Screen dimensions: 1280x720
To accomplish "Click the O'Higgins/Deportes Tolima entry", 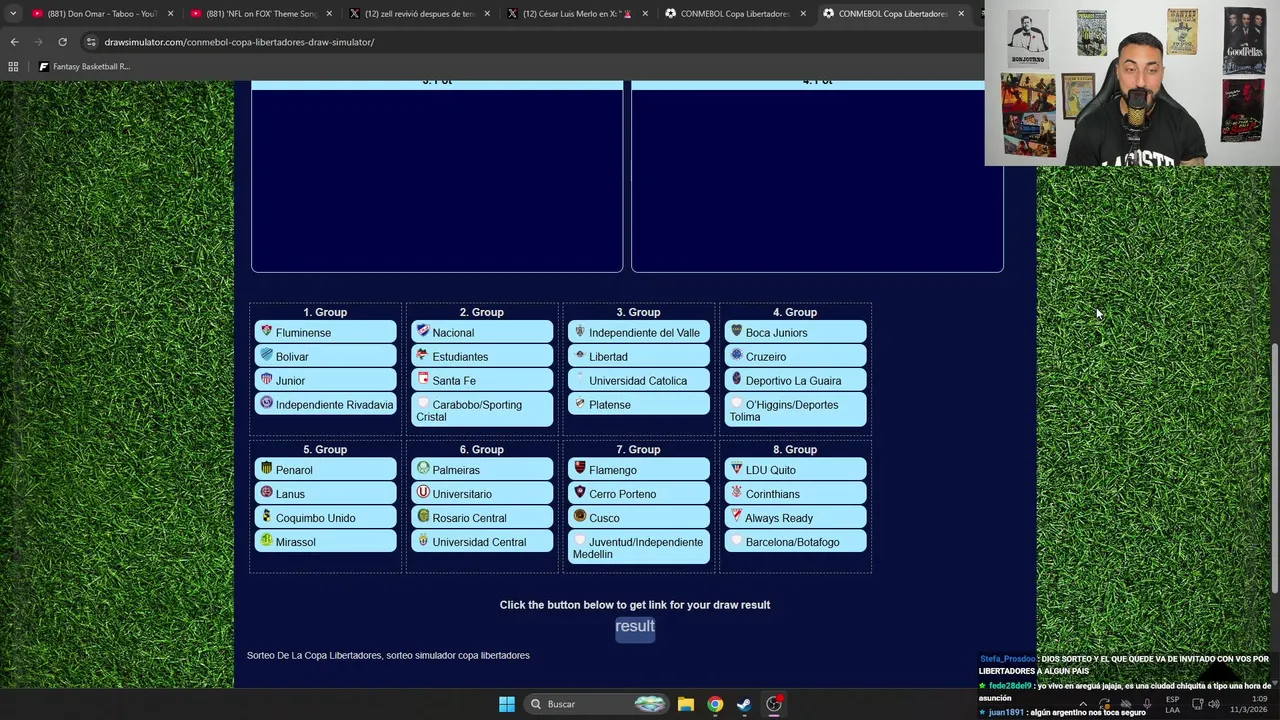I will coord(795,410).
